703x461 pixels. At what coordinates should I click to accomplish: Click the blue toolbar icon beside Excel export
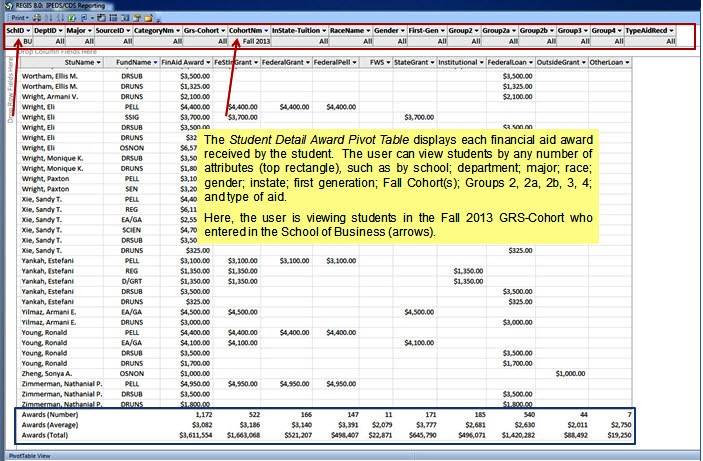click(84, 18)
